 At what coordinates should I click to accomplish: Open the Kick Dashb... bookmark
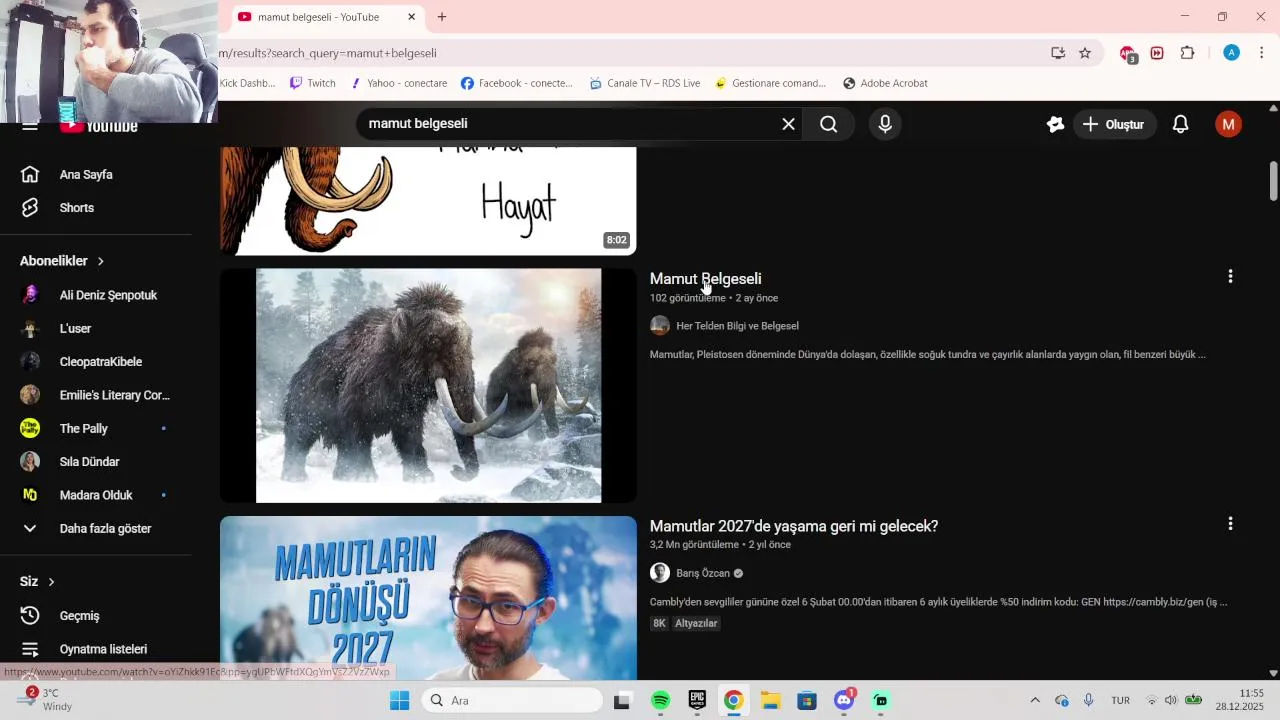click(247, 83)
